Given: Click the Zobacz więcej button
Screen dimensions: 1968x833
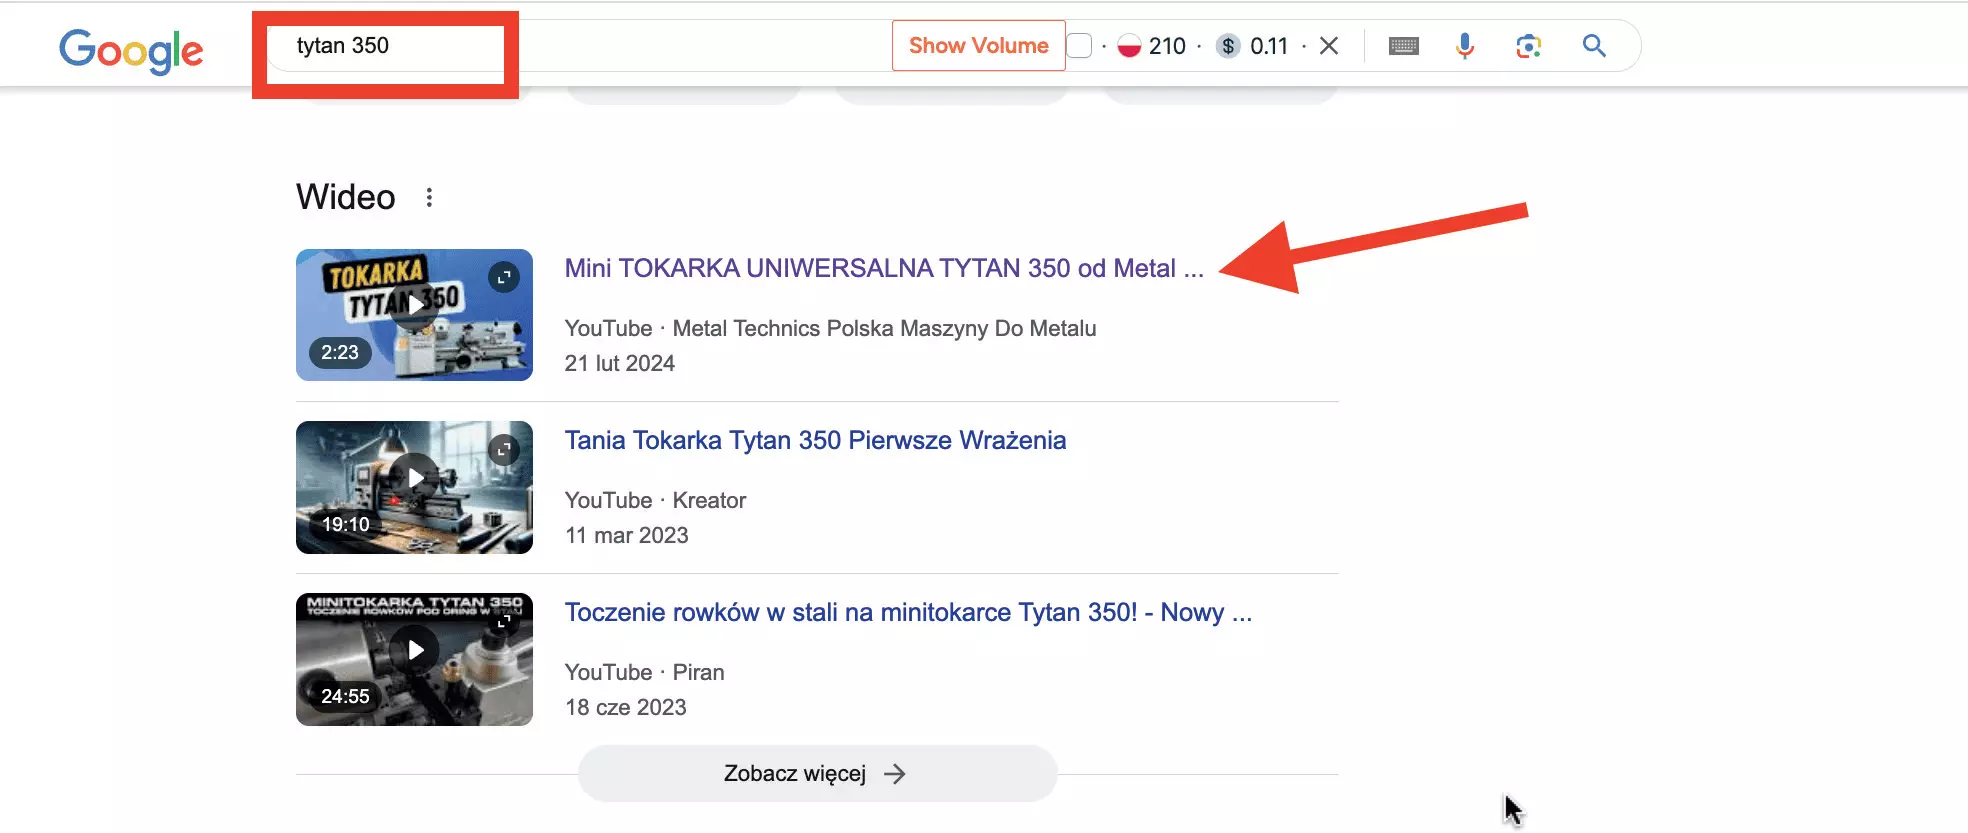Looking at the screenshot, I should [x=817, y=774].
